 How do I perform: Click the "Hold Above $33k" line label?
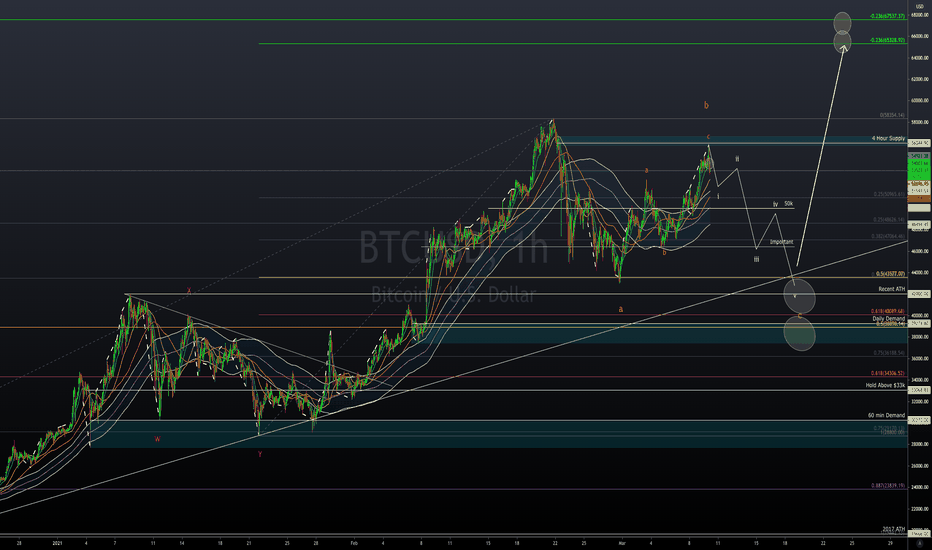coord(885,385)
